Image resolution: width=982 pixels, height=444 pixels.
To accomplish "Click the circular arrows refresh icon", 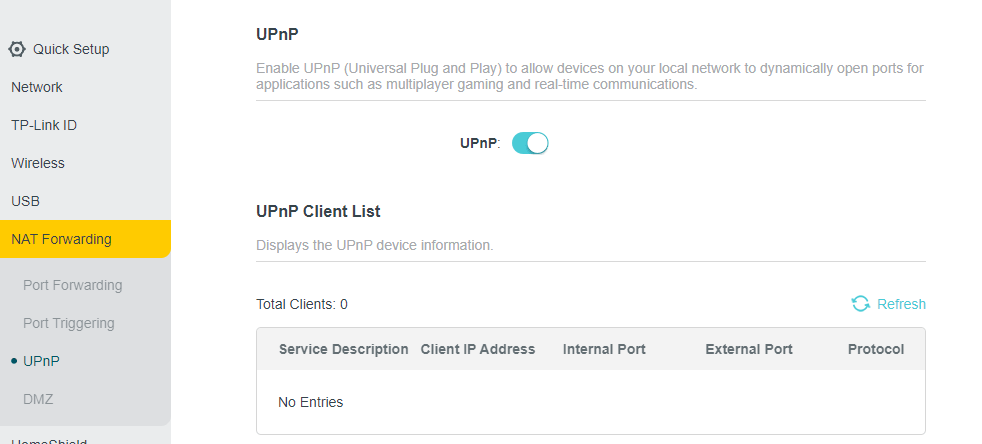I will click(x=860, y=304).
